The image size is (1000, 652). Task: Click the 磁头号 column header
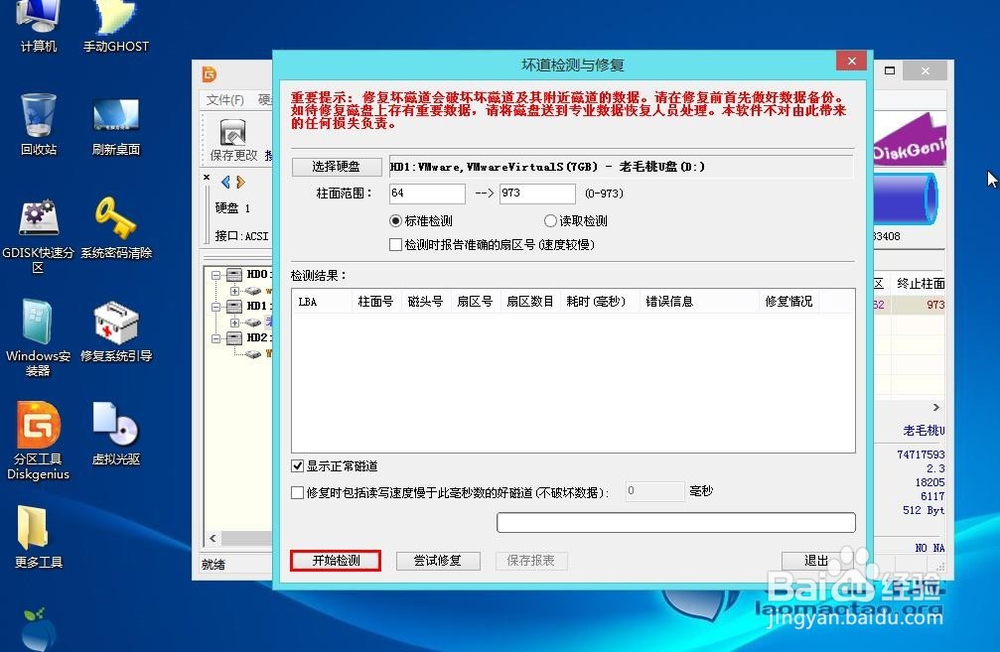pyautogui.click(x=426, y=302)
